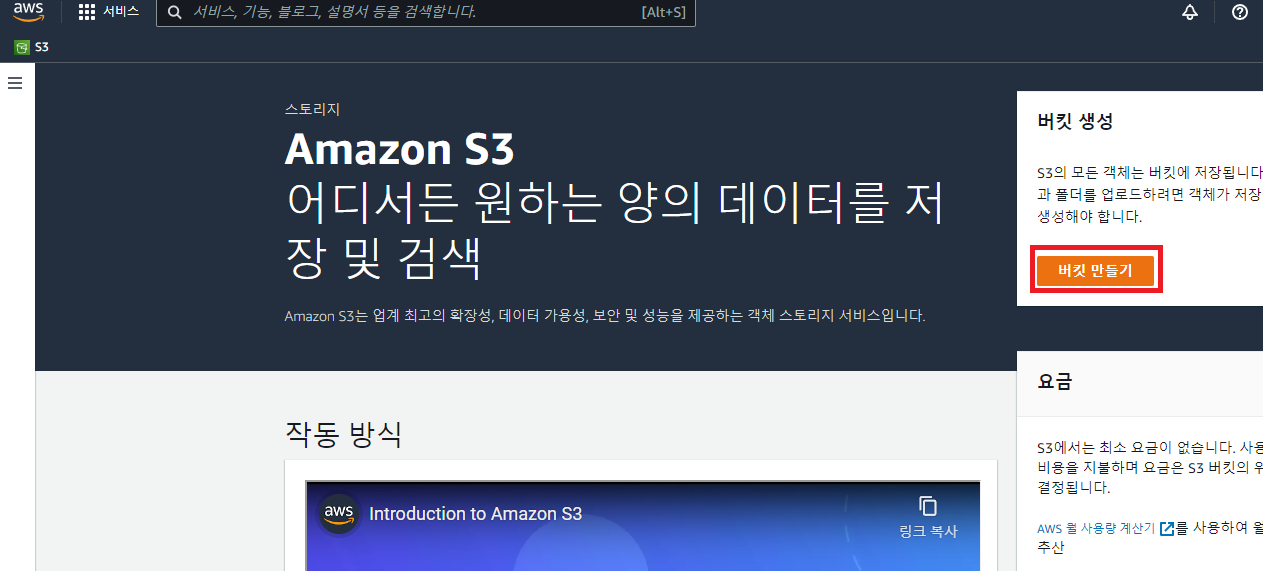1263x571 pixels.
Task: Open notifications bell icon
Action: coord(1190,13)
